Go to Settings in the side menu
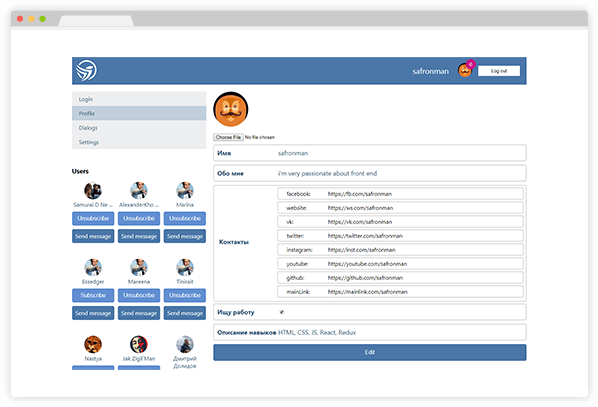The width and height of the screenshot is (598, 407). [139, 142]
